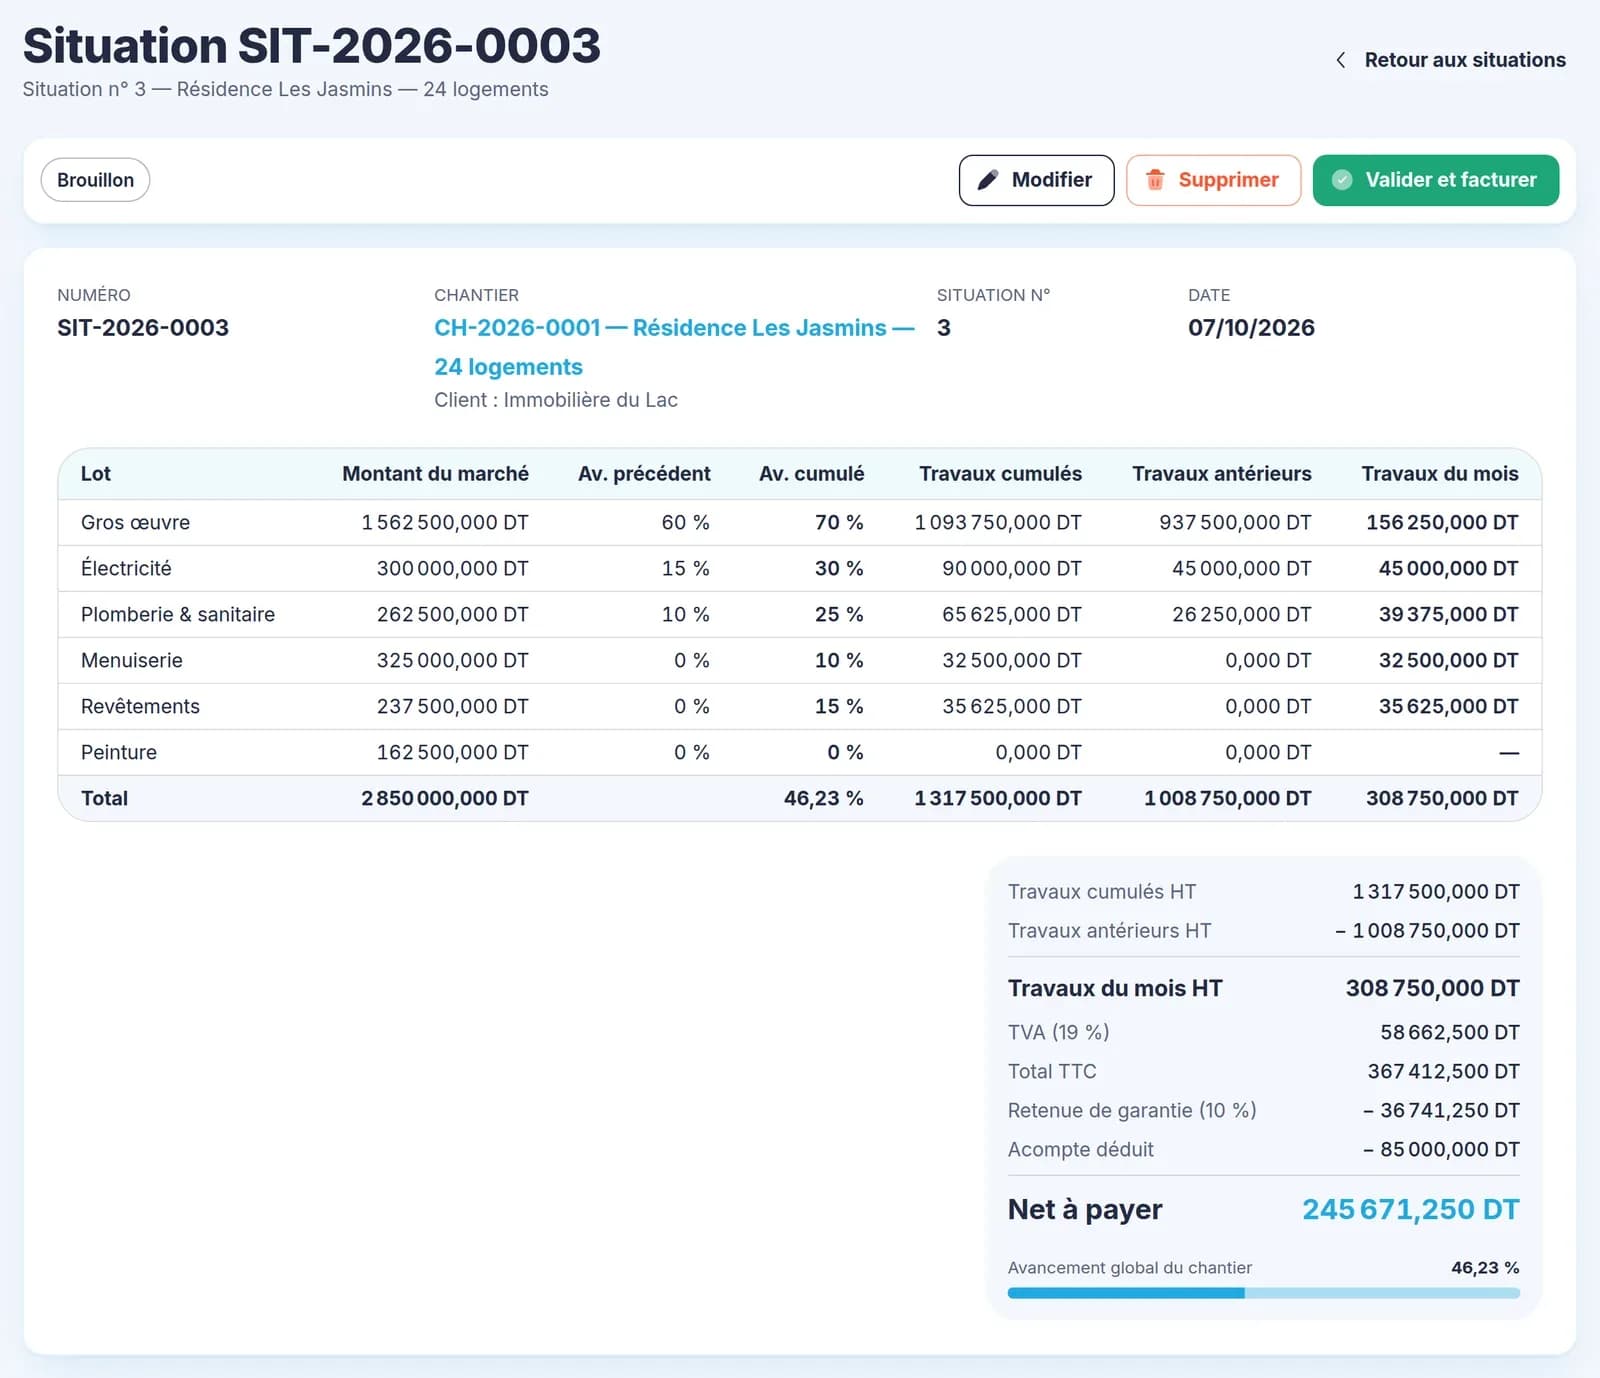The width and height of the screenshot is (1600, 1378).
Task: Click the 46,23 % total in the table
Action: coord(823,798)
